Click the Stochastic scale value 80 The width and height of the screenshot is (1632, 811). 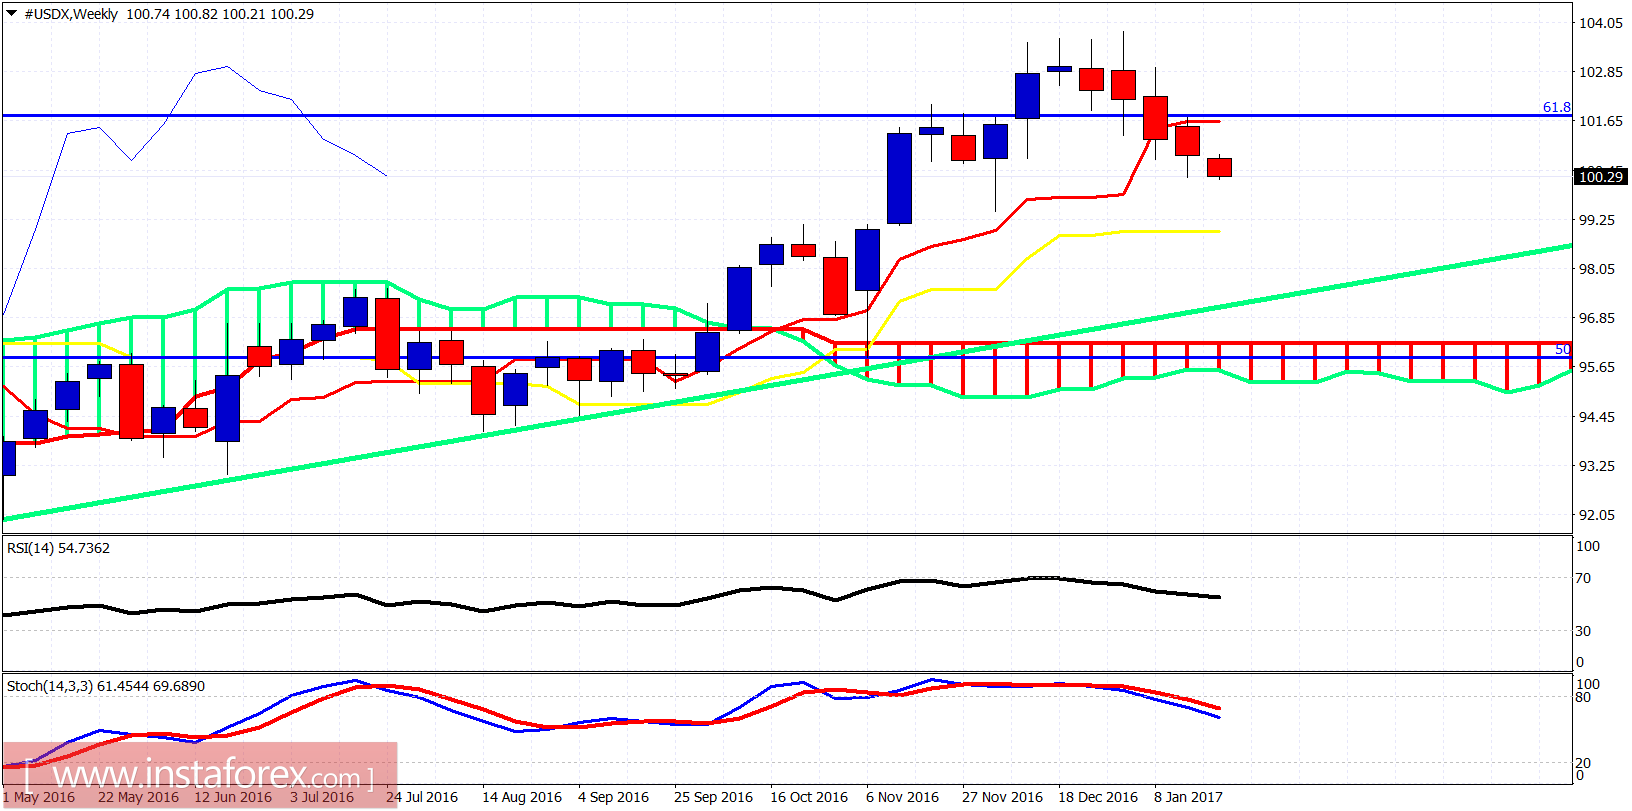[x=1583, y=697]
